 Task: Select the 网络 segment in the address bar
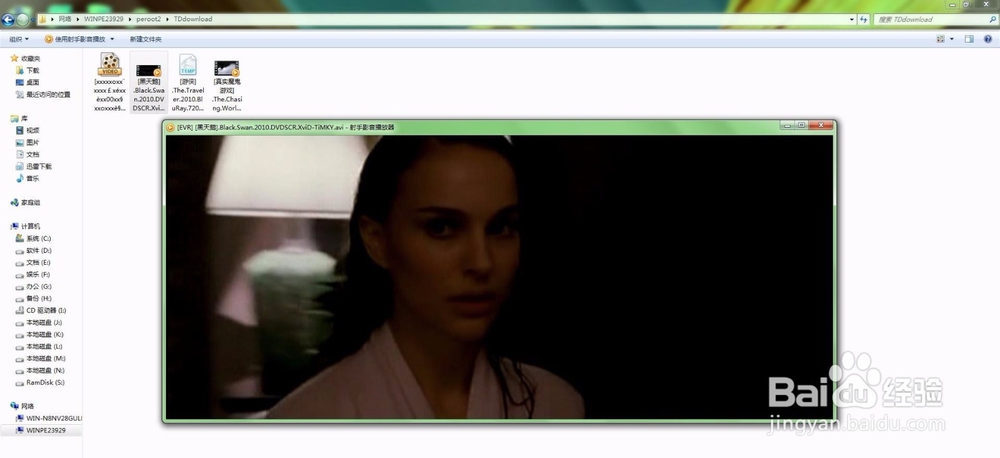(65, 19)
